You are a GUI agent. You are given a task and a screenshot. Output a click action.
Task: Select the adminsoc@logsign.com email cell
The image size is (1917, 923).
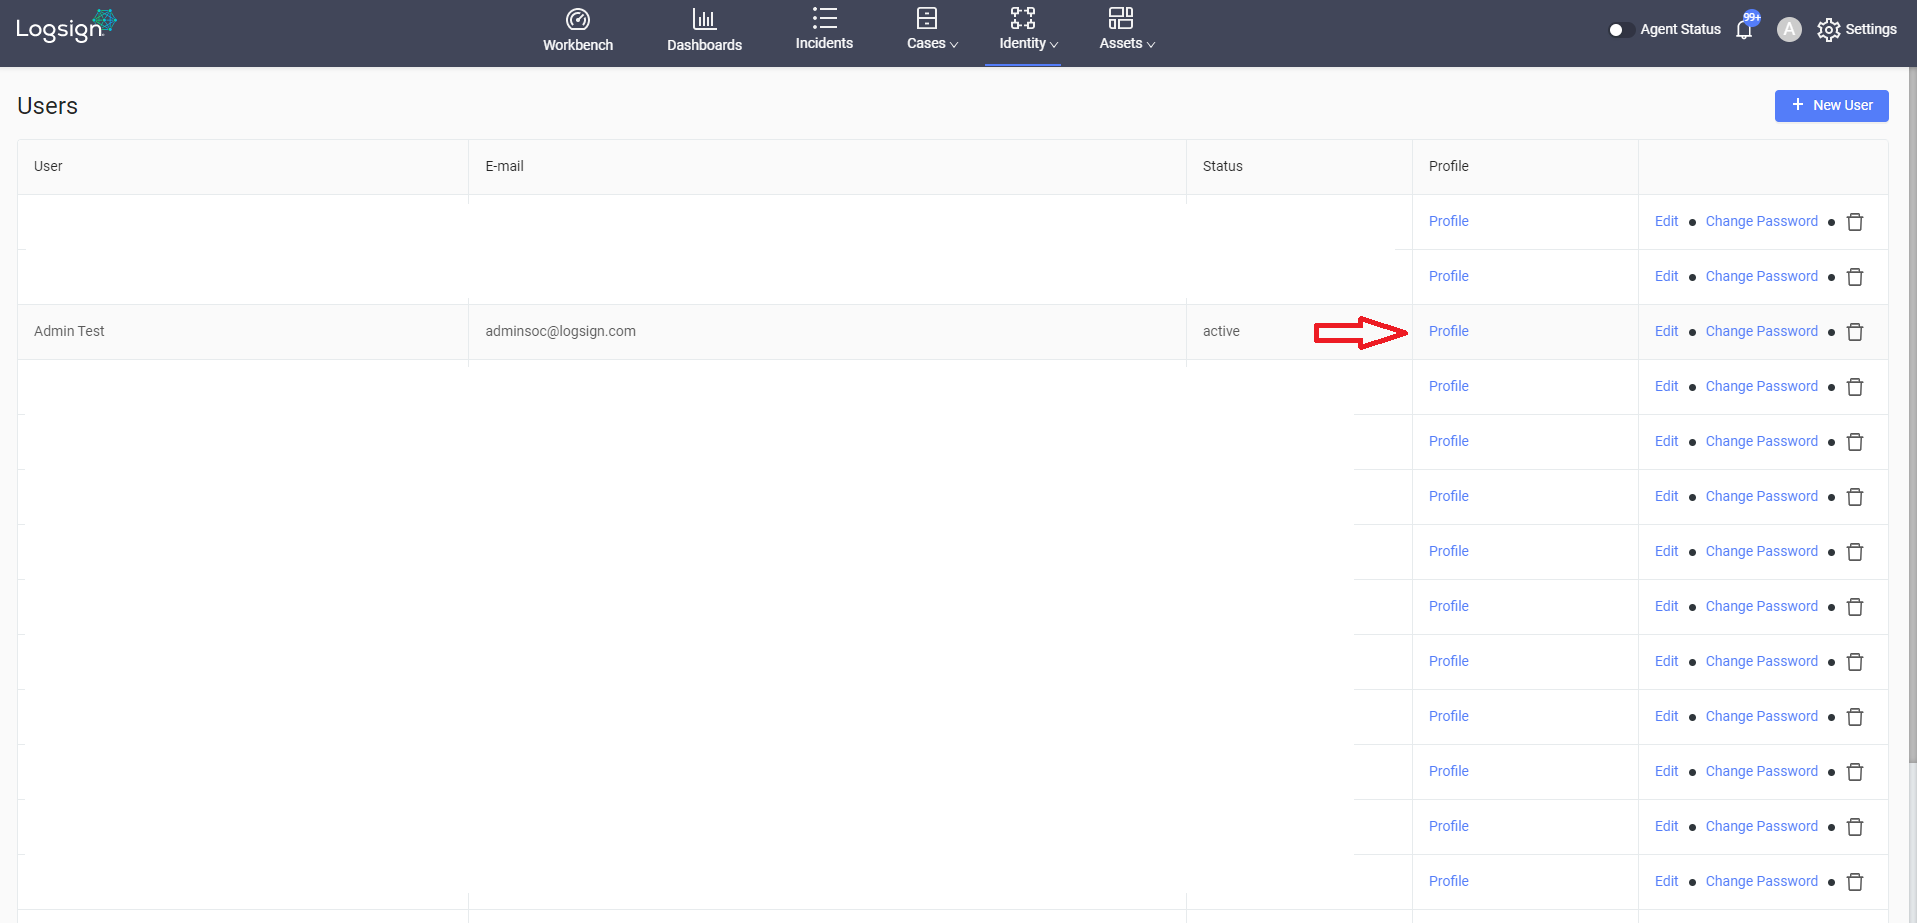click(x=827, y=332)
